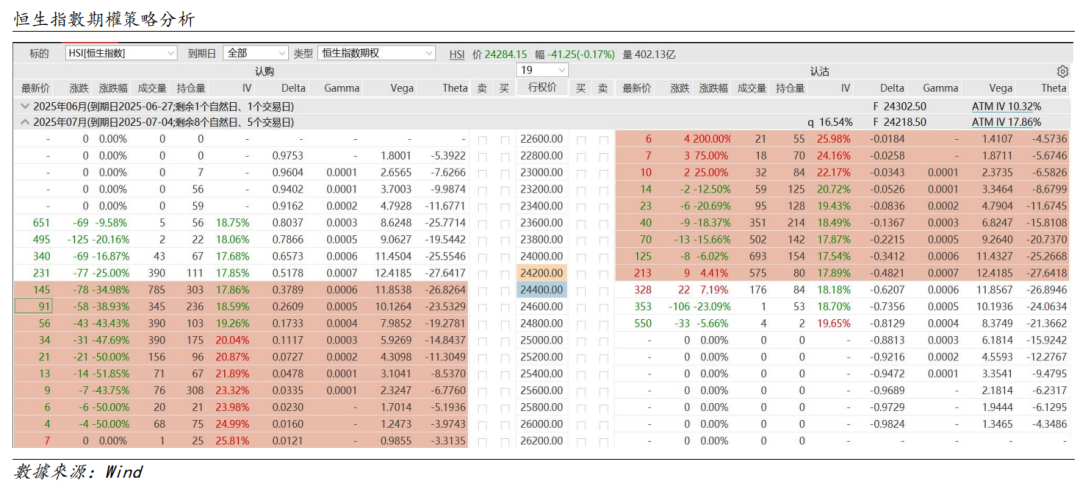Viewport: 1080px width, 492px height.
Task: Click put change percent 200.00%
Action: pos(712,139)
